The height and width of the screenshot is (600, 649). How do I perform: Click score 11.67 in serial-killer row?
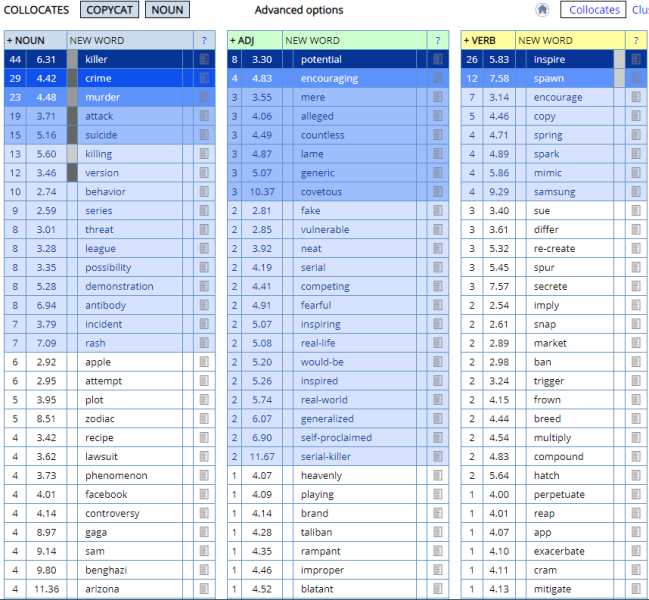tap(262, 456)
